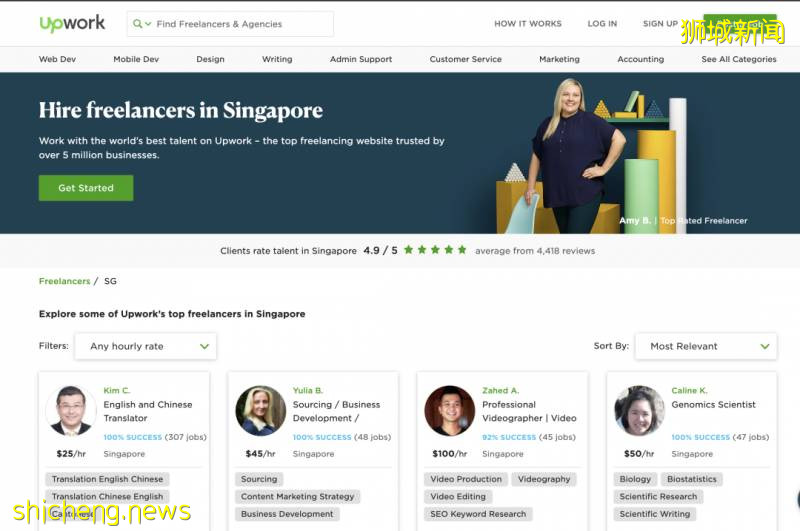Viewport: 800px width, 531px height.
Task: Open the How It Works link
Action: click(x=530, y=24)
